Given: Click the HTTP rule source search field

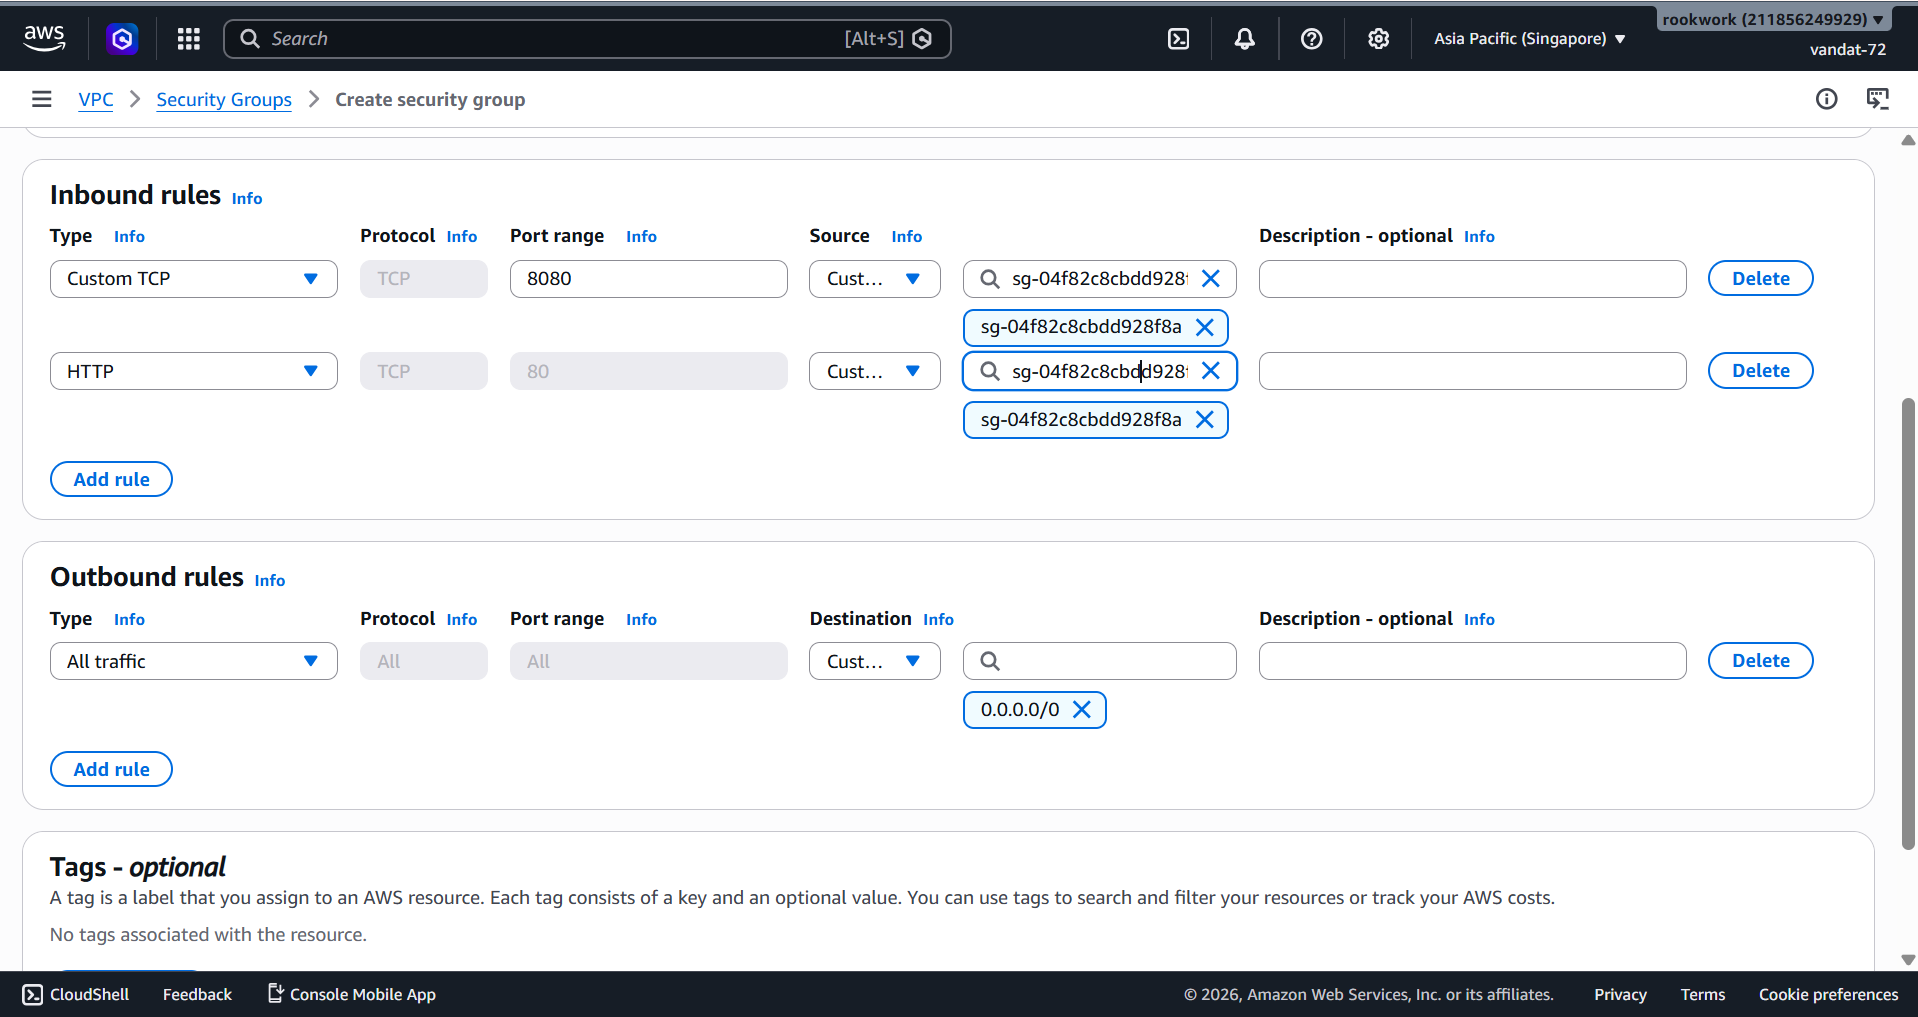Looking at the screenshot, I should [1098, 371].
